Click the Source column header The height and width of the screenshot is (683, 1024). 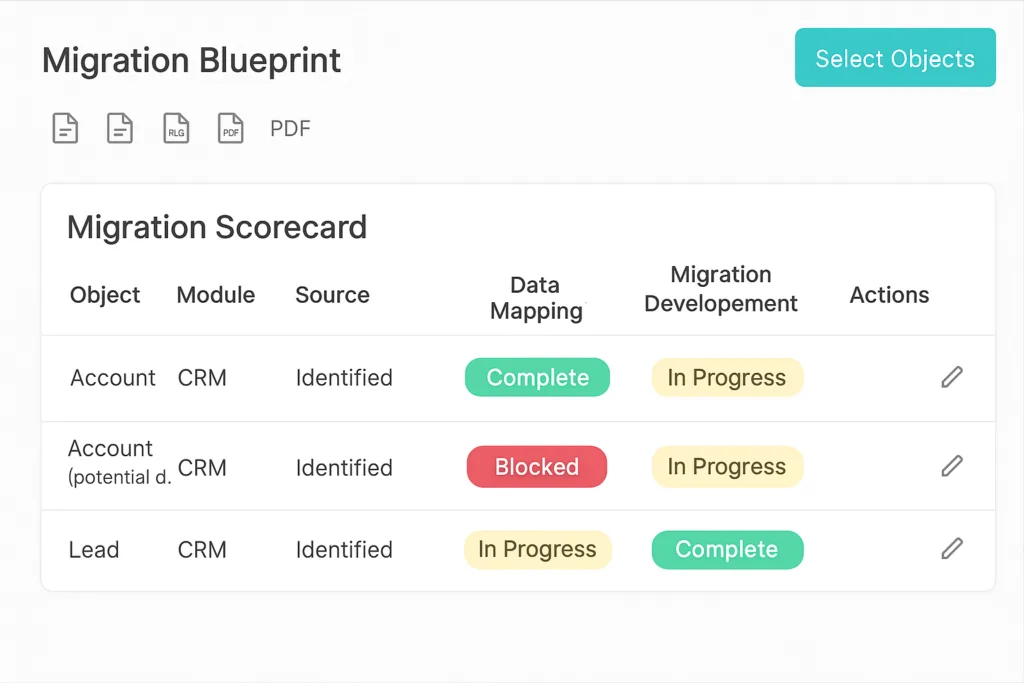pos(332,295)
